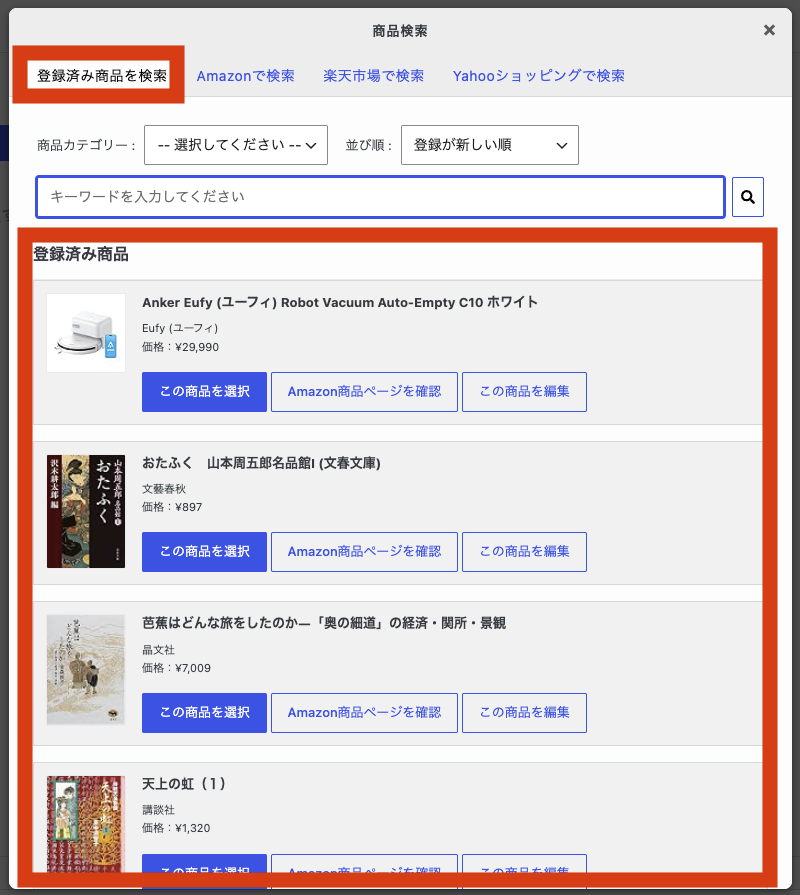
Task: Click the 晶文社 publisher text
Action: [158, 650]
